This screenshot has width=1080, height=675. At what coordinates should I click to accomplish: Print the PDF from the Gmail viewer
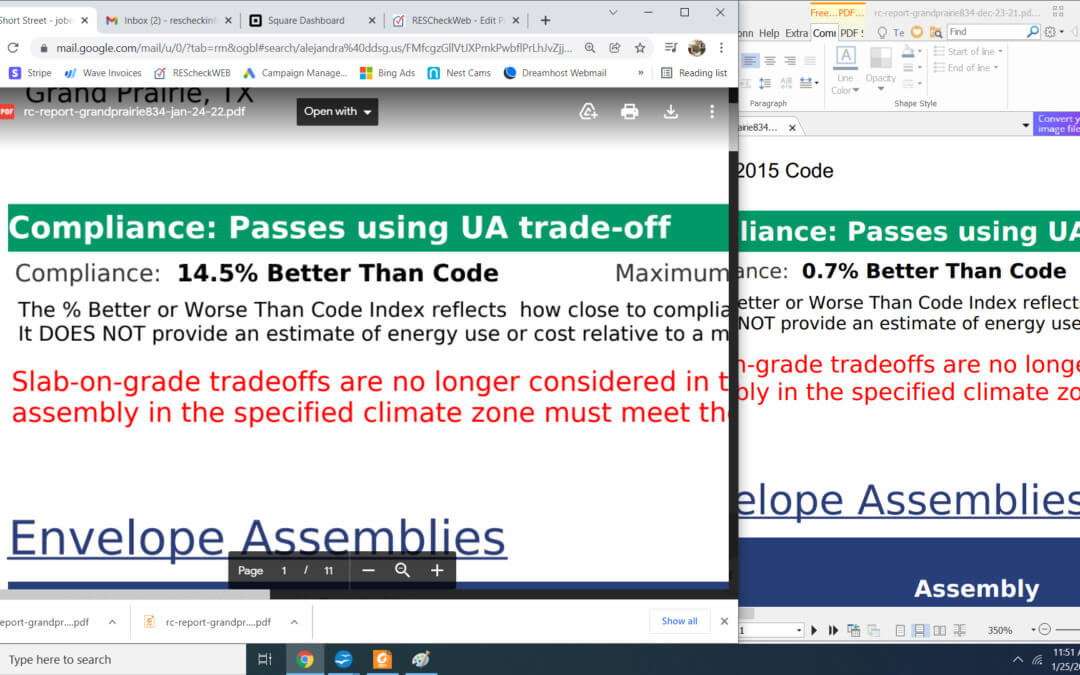point(629,112)
